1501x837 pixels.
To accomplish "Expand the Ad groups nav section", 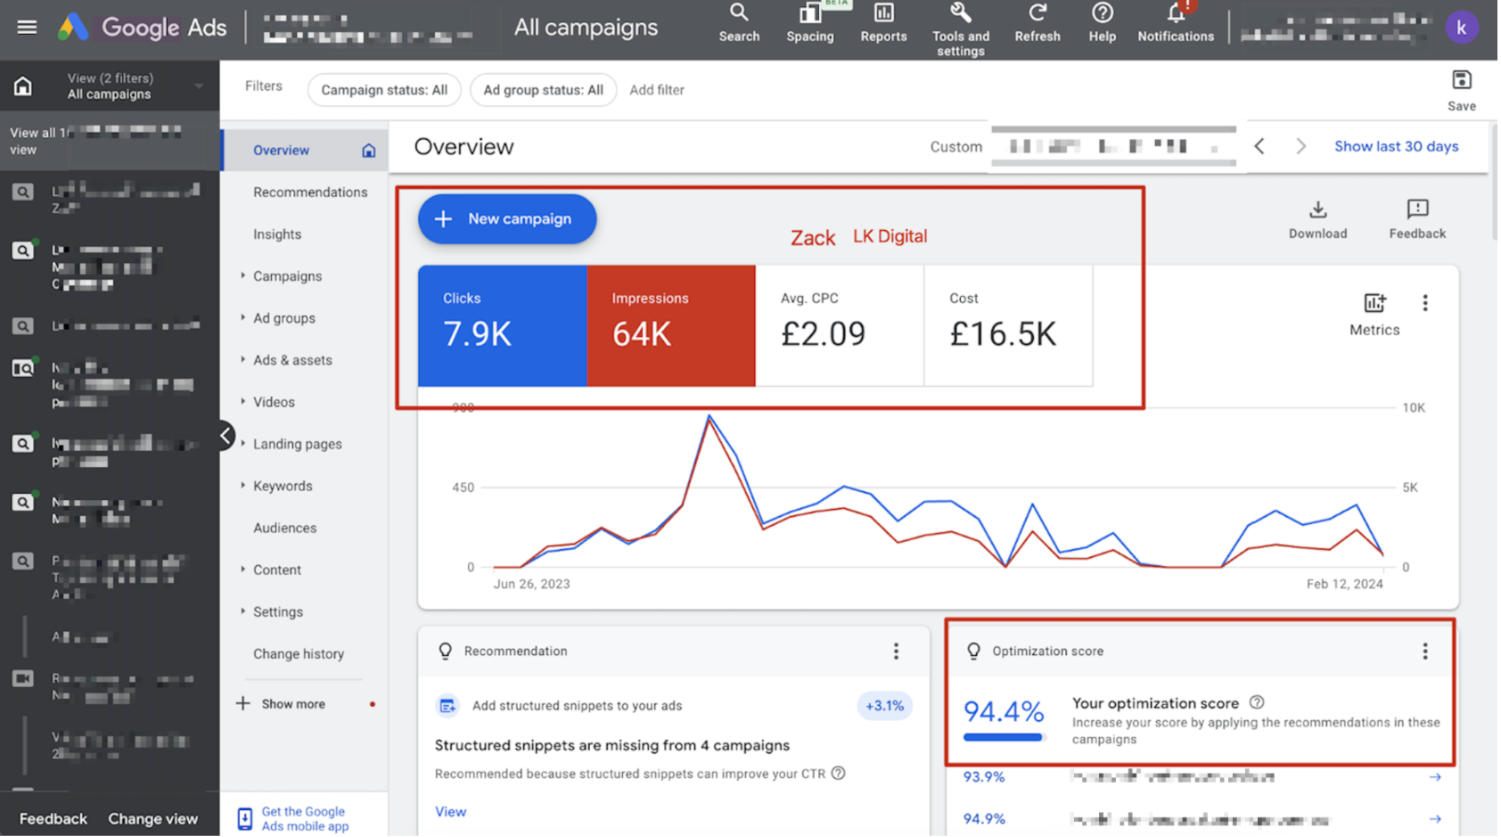I will pyautogui.click(x=243, y=318).
